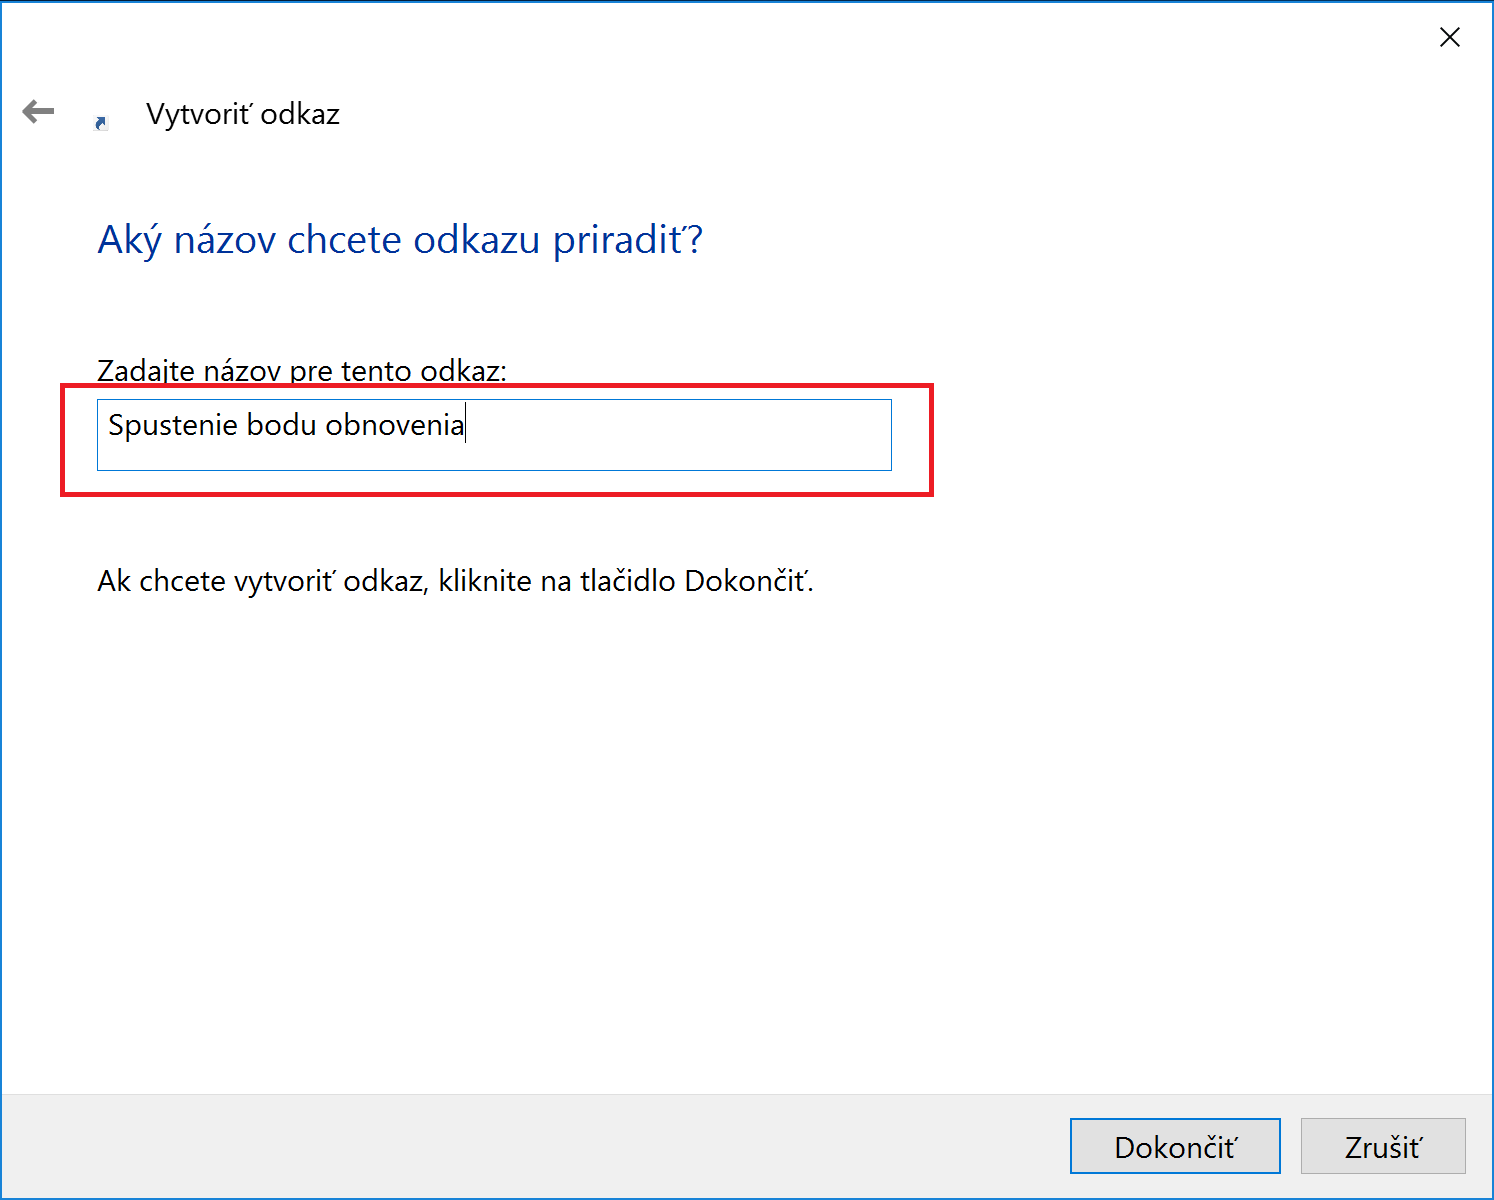
Task: Close the dialog with the X button
Action: 1449,37
